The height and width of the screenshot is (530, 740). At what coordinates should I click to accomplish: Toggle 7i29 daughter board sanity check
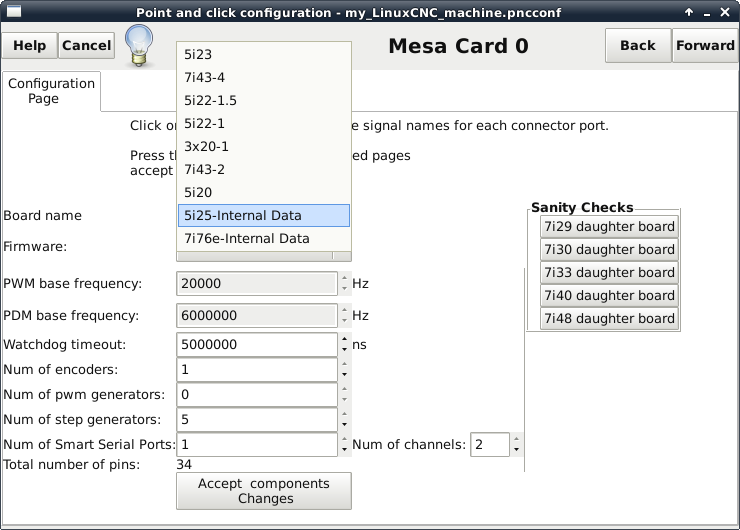point(608,226)
